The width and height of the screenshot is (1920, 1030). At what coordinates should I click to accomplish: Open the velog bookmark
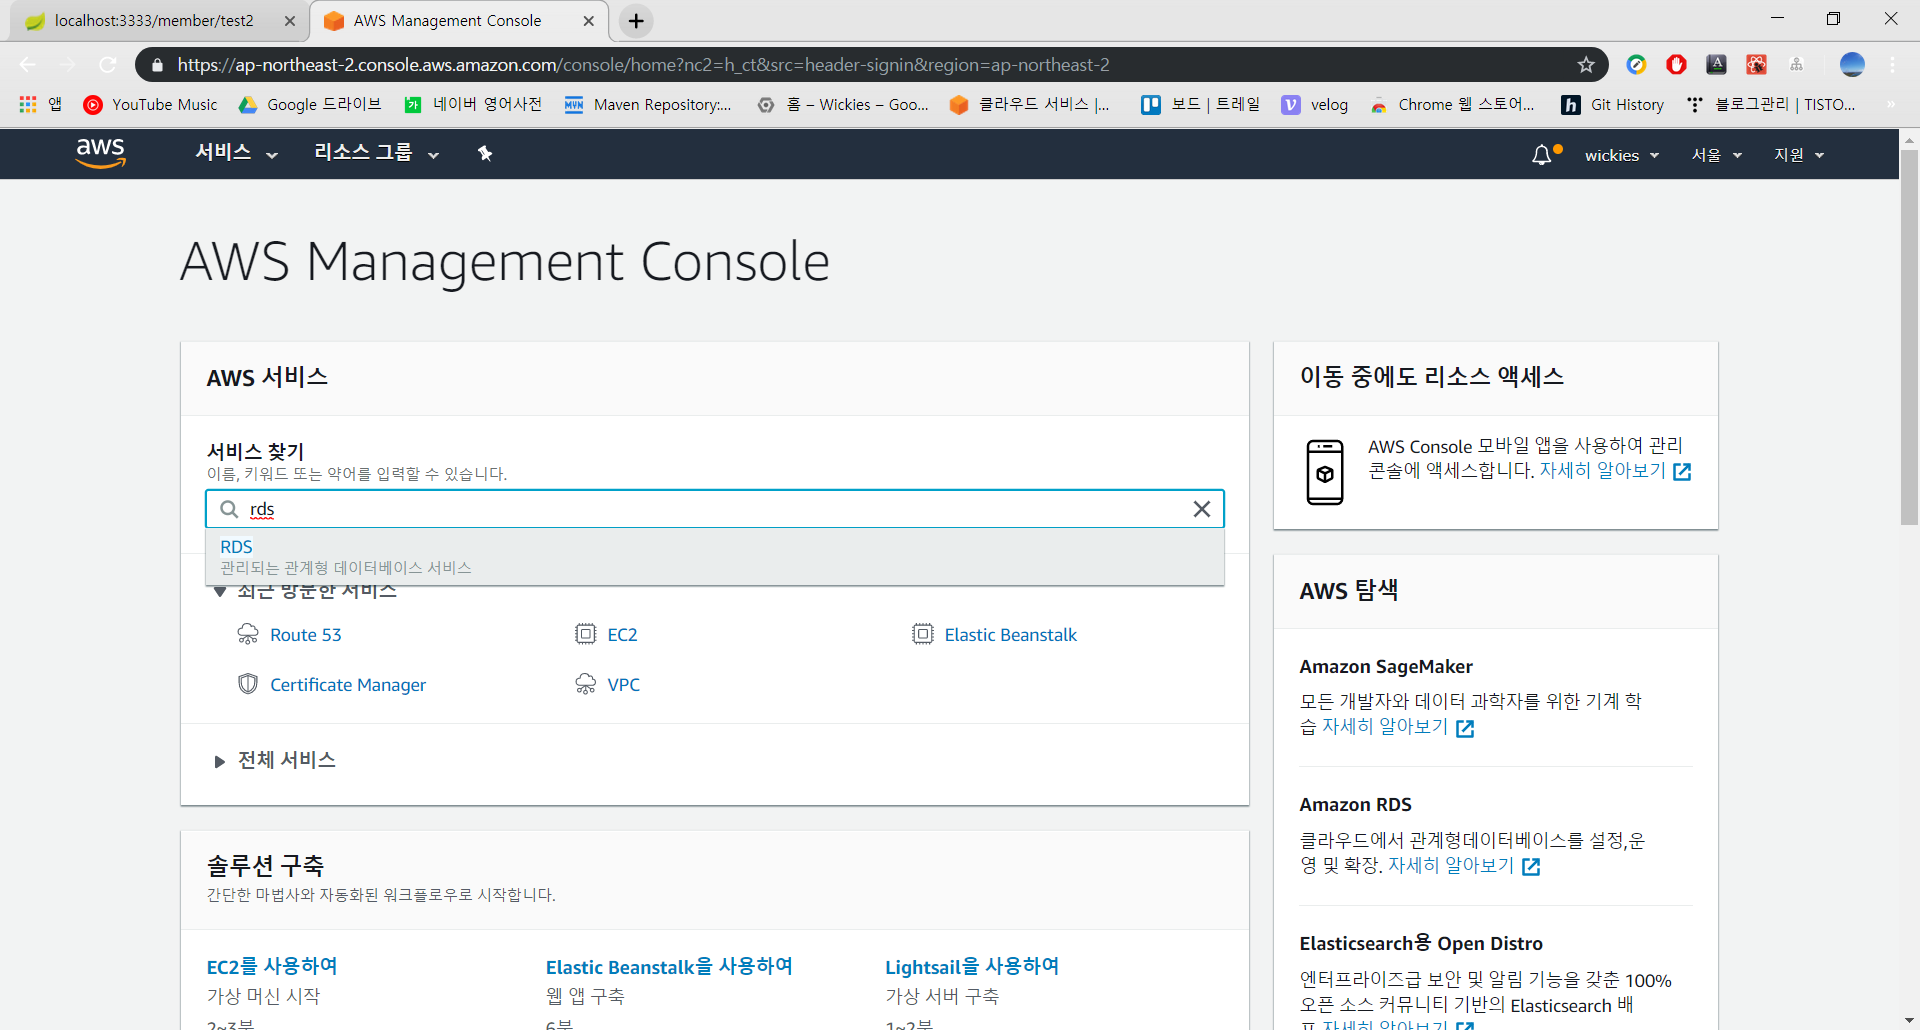pyautogui.click(x=1315, y=104)
